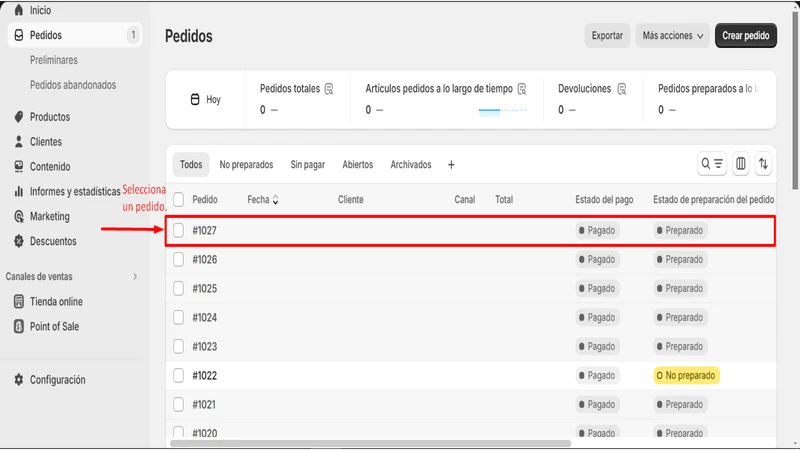Switch to Abiertos tab
This screenshot has height=450, width=800.
(358, 165)
